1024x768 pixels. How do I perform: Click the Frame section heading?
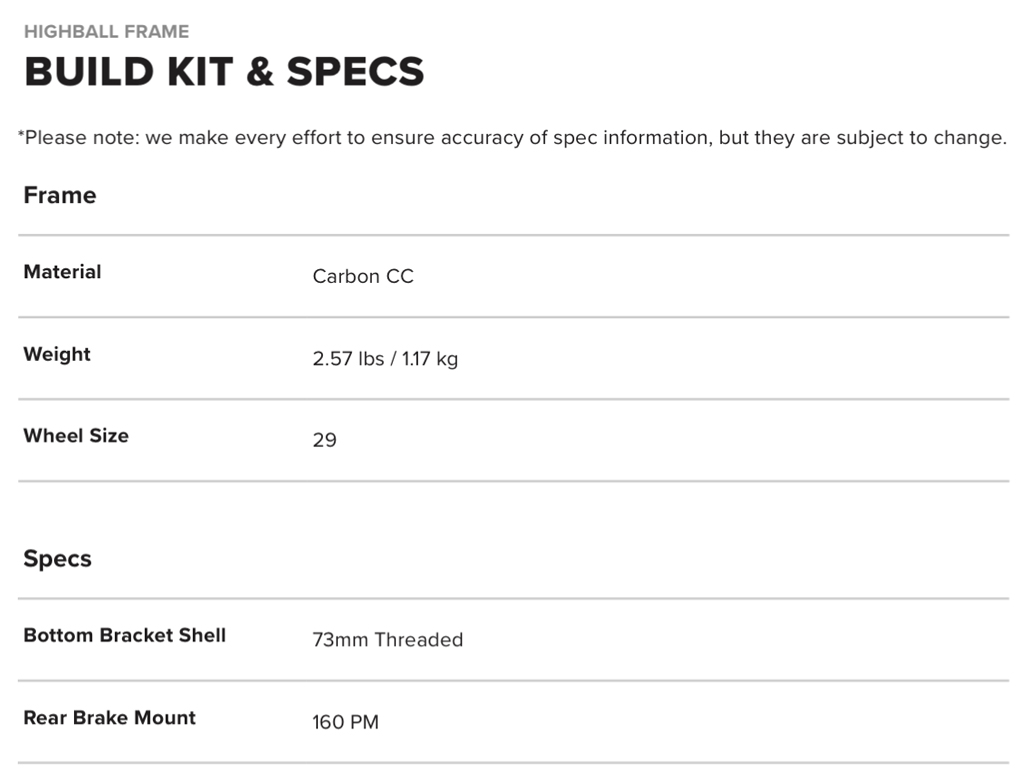click(60, 195)
